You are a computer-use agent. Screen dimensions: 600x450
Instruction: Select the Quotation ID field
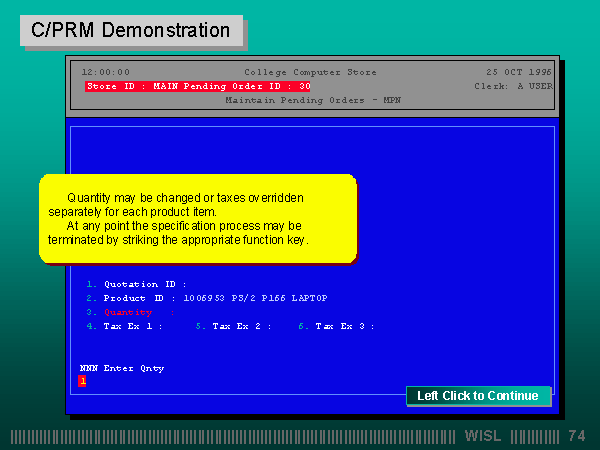137,284
